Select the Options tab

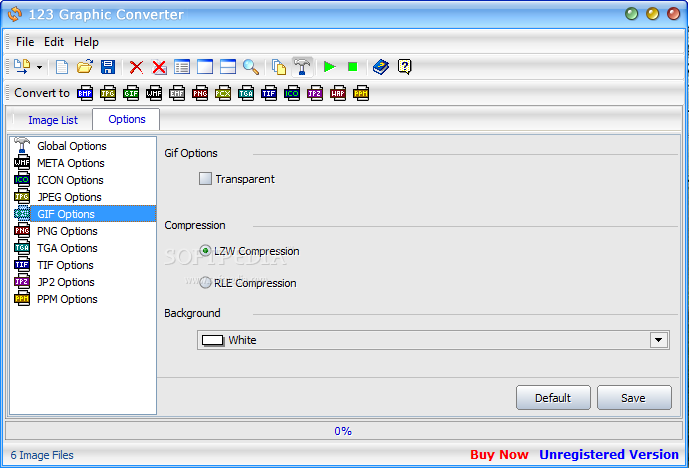(127, 119)
